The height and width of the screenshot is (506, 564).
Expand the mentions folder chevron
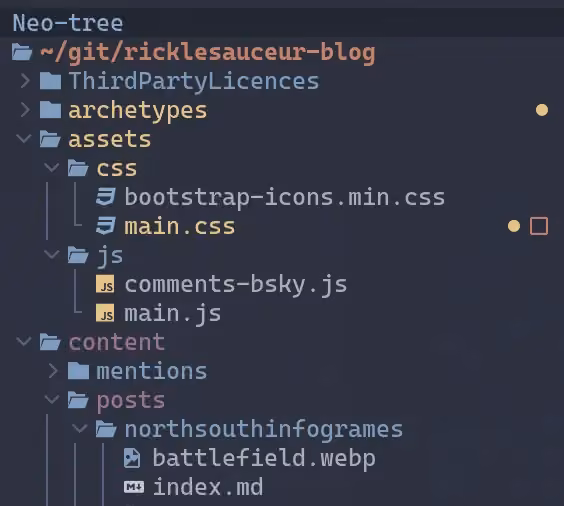[x=53, y=371]
